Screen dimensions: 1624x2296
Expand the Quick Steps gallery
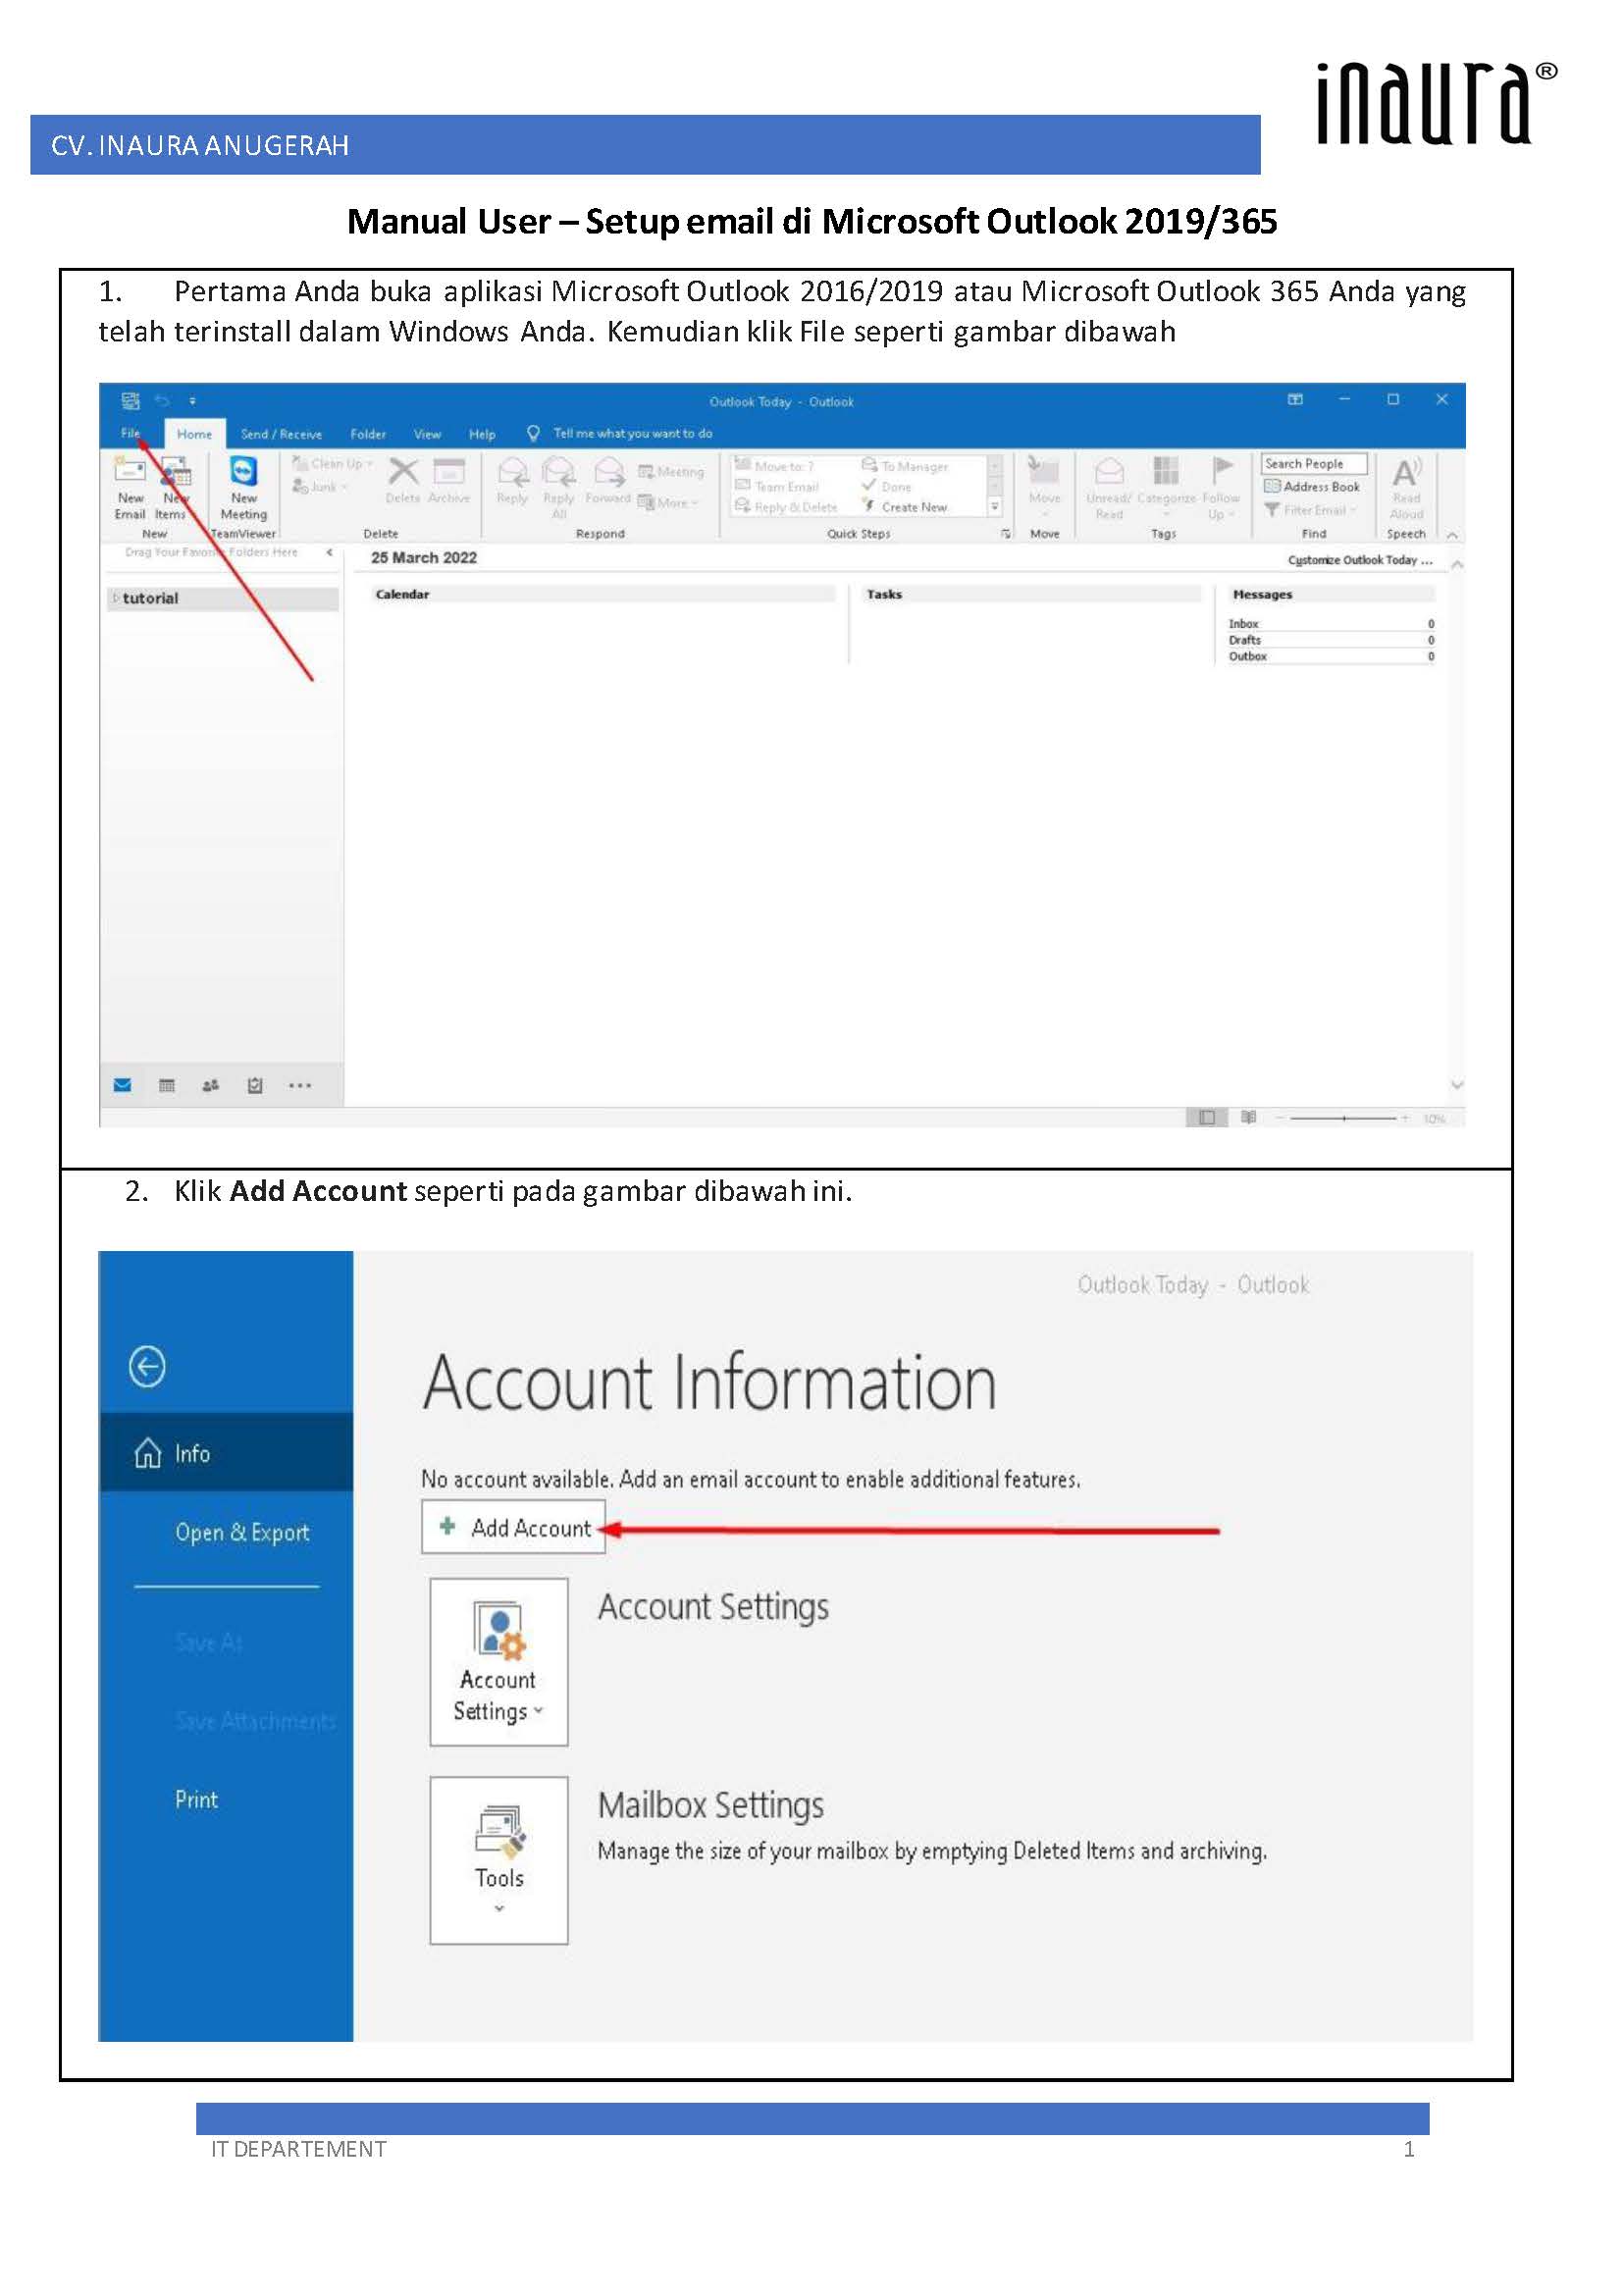click(x=995, y=507)
